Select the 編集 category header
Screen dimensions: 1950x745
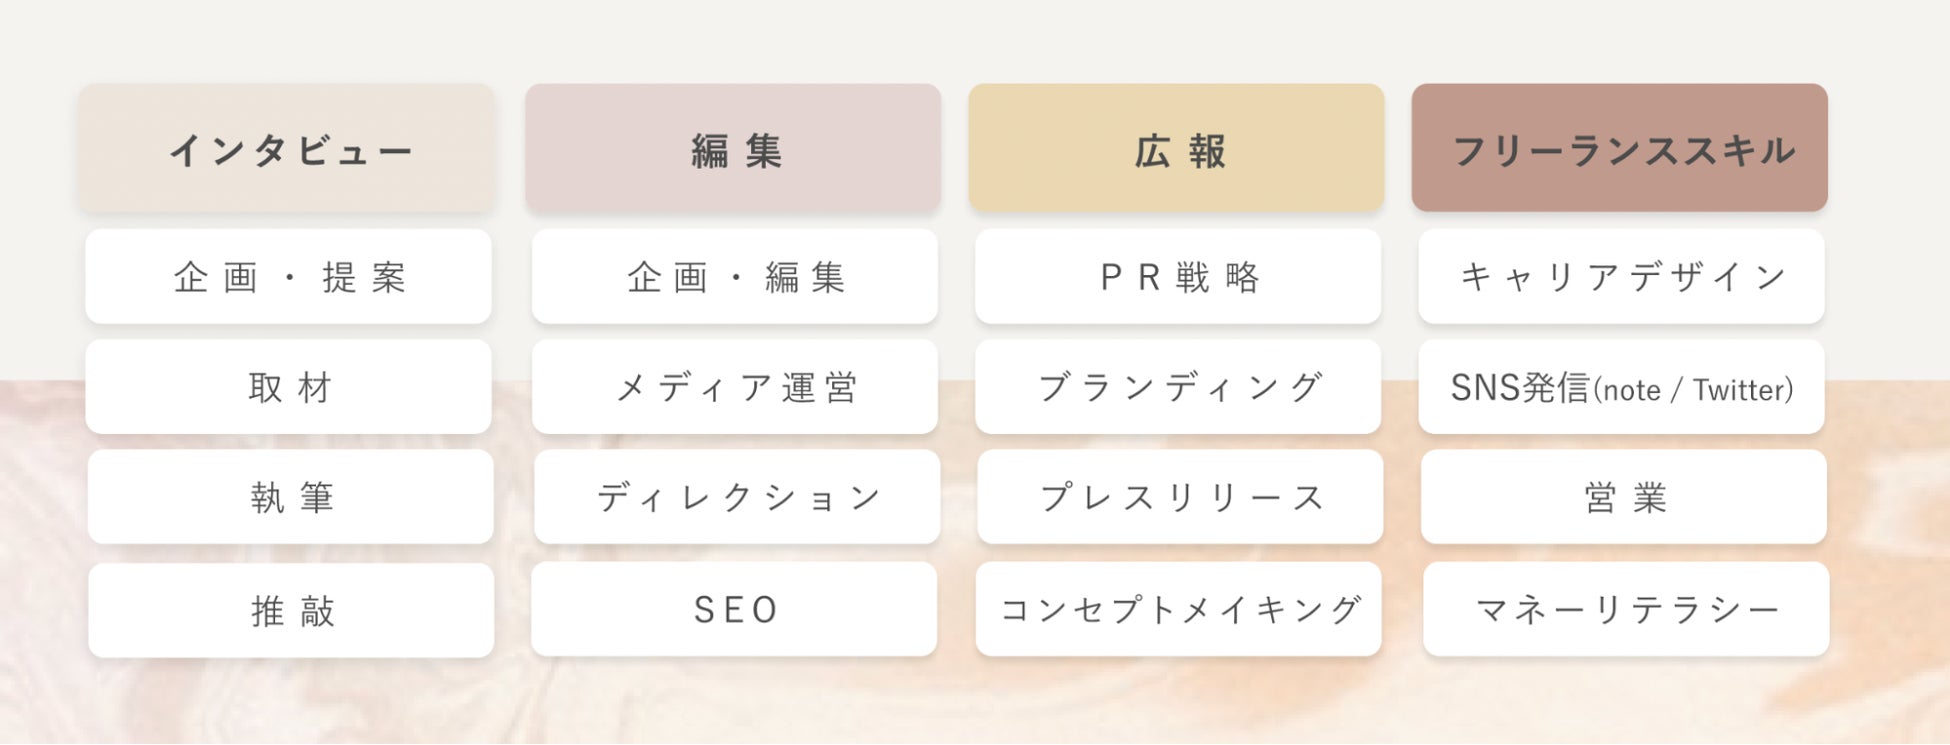tap(732, 149)
